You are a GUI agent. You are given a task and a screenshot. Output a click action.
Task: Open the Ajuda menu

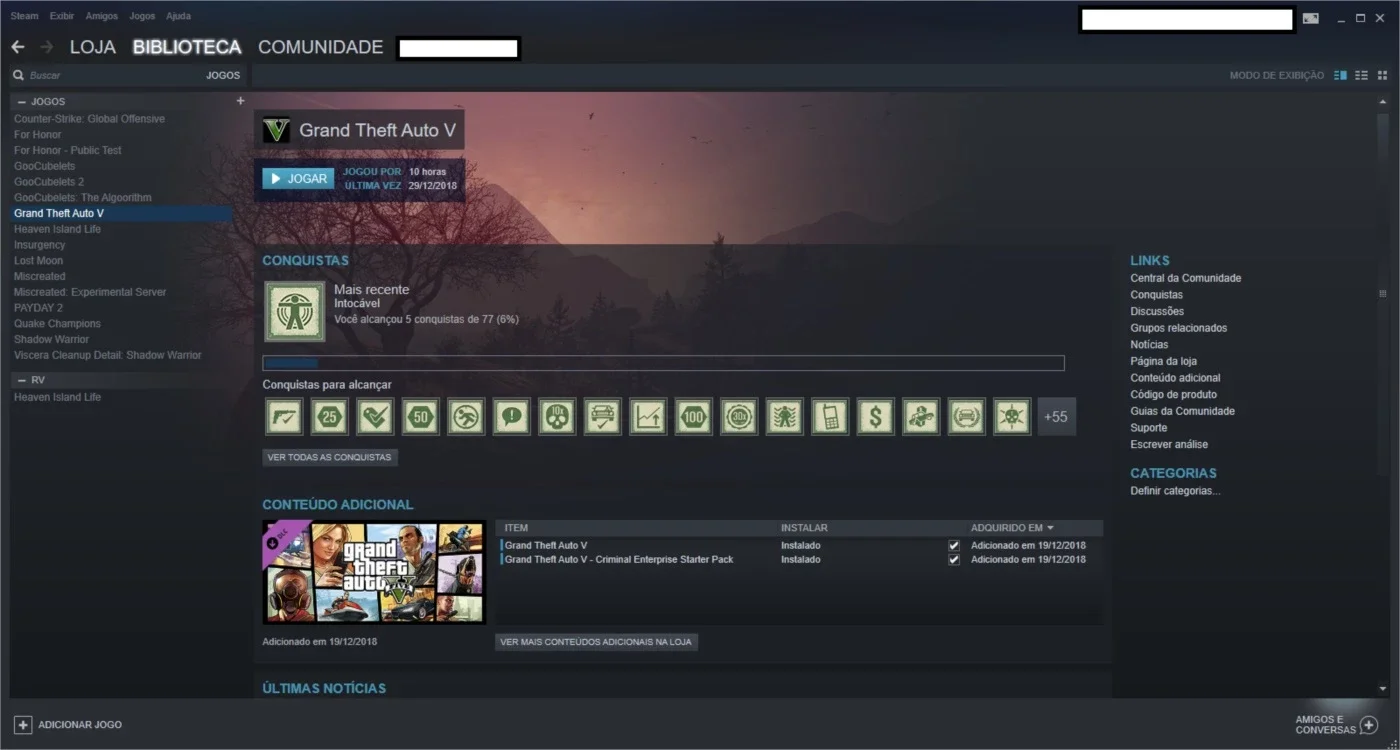(178, 16)
